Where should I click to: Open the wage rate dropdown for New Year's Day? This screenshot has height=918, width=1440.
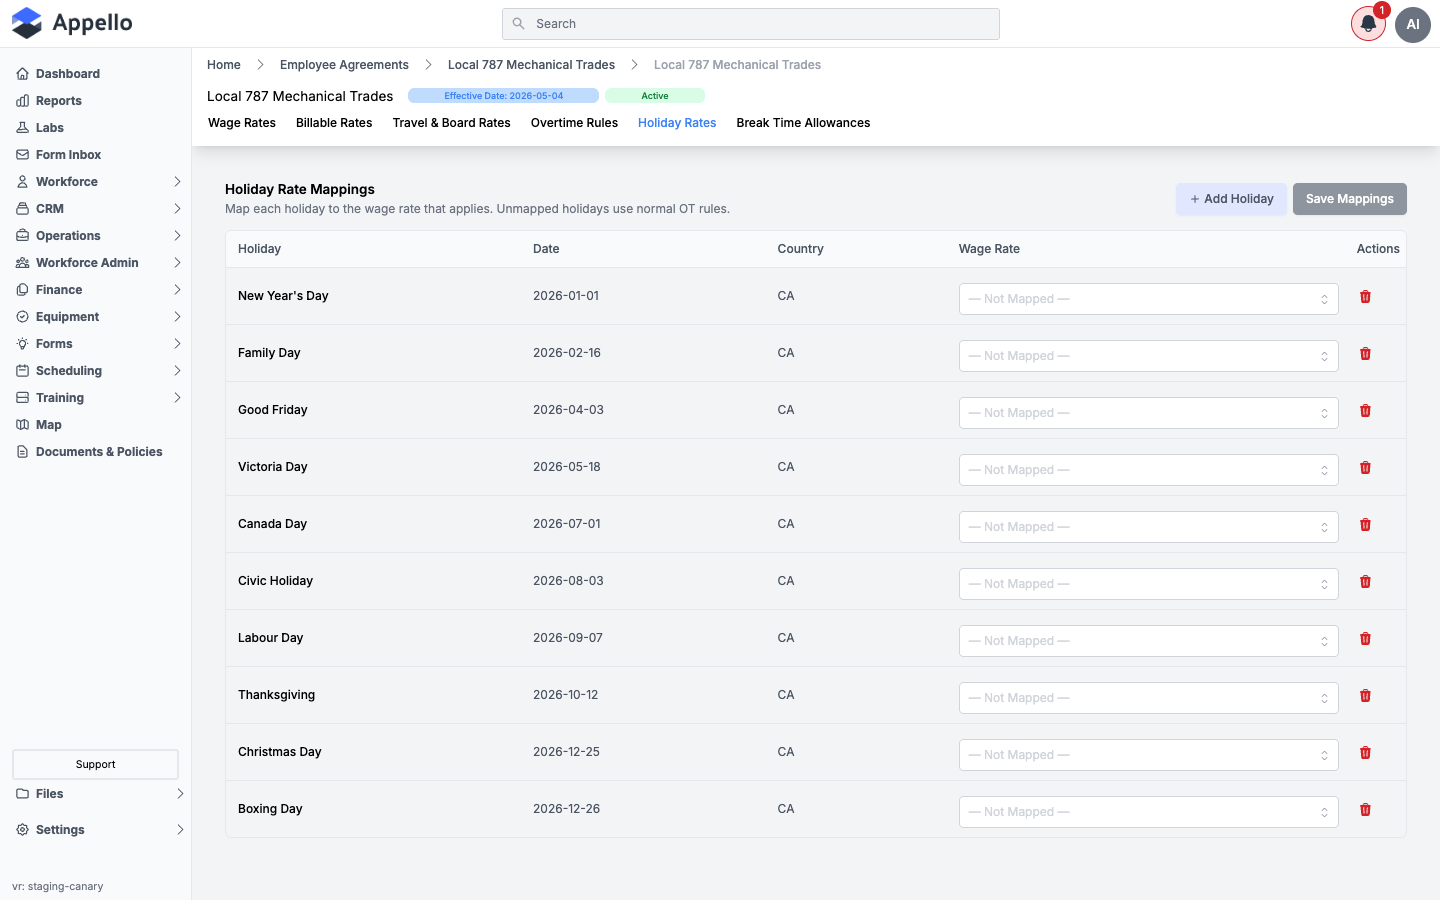pos(1148,299)
